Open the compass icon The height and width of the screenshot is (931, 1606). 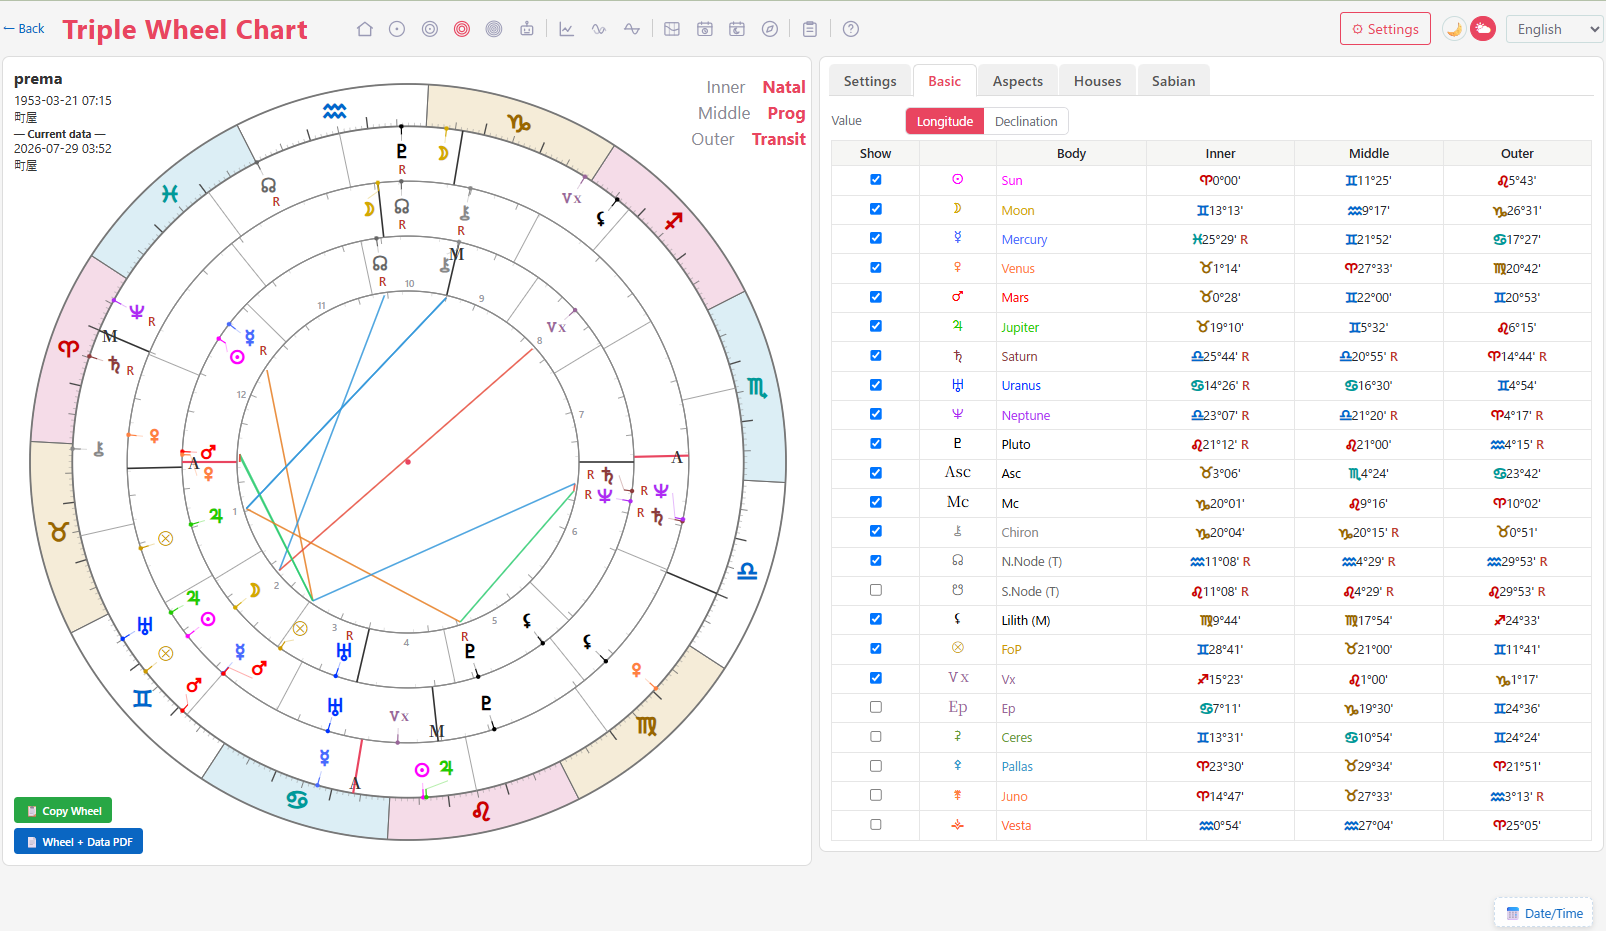pyautogui.click(x=770, y=29)
